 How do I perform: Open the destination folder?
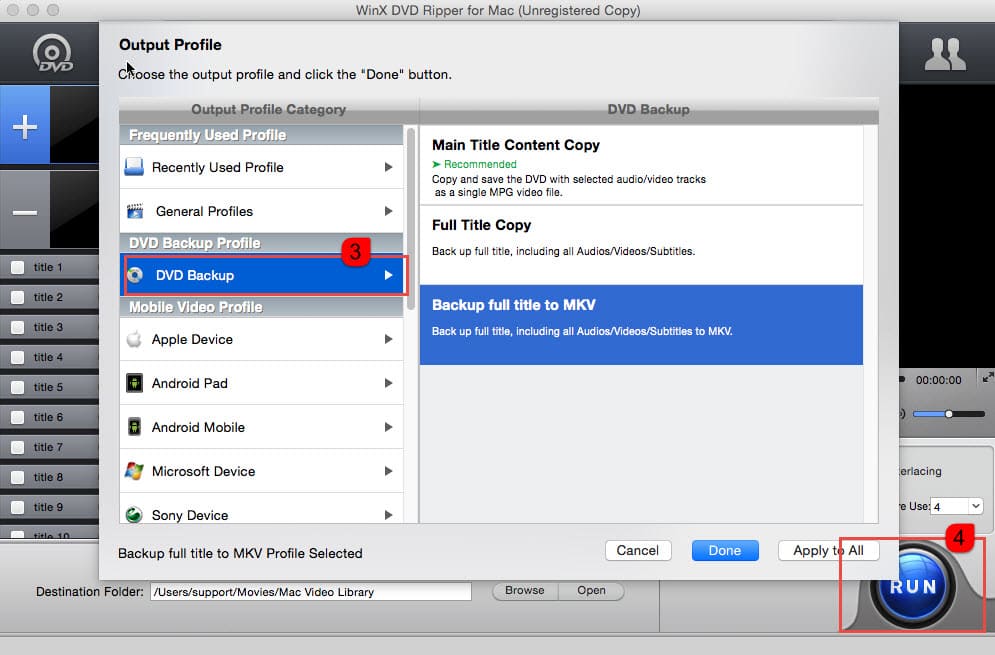[591, 590]
